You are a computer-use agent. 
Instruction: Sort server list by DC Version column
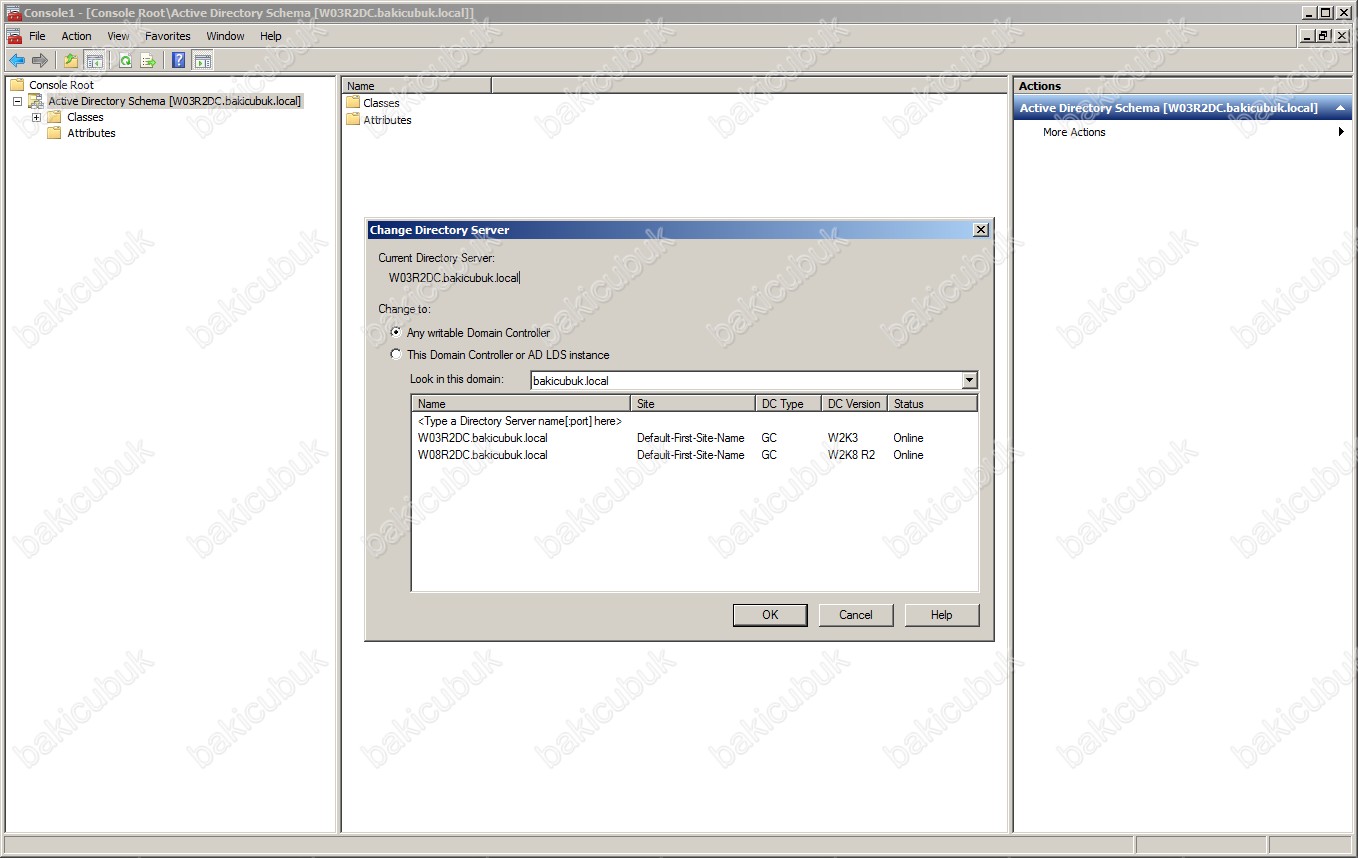point(854,404)
